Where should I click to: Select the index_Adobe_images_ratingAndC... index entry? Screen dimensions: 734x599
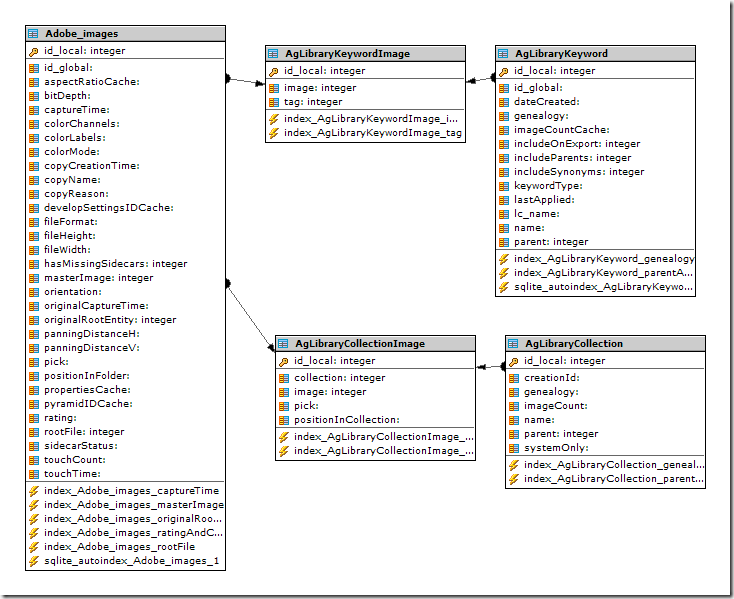coord(133,533)
